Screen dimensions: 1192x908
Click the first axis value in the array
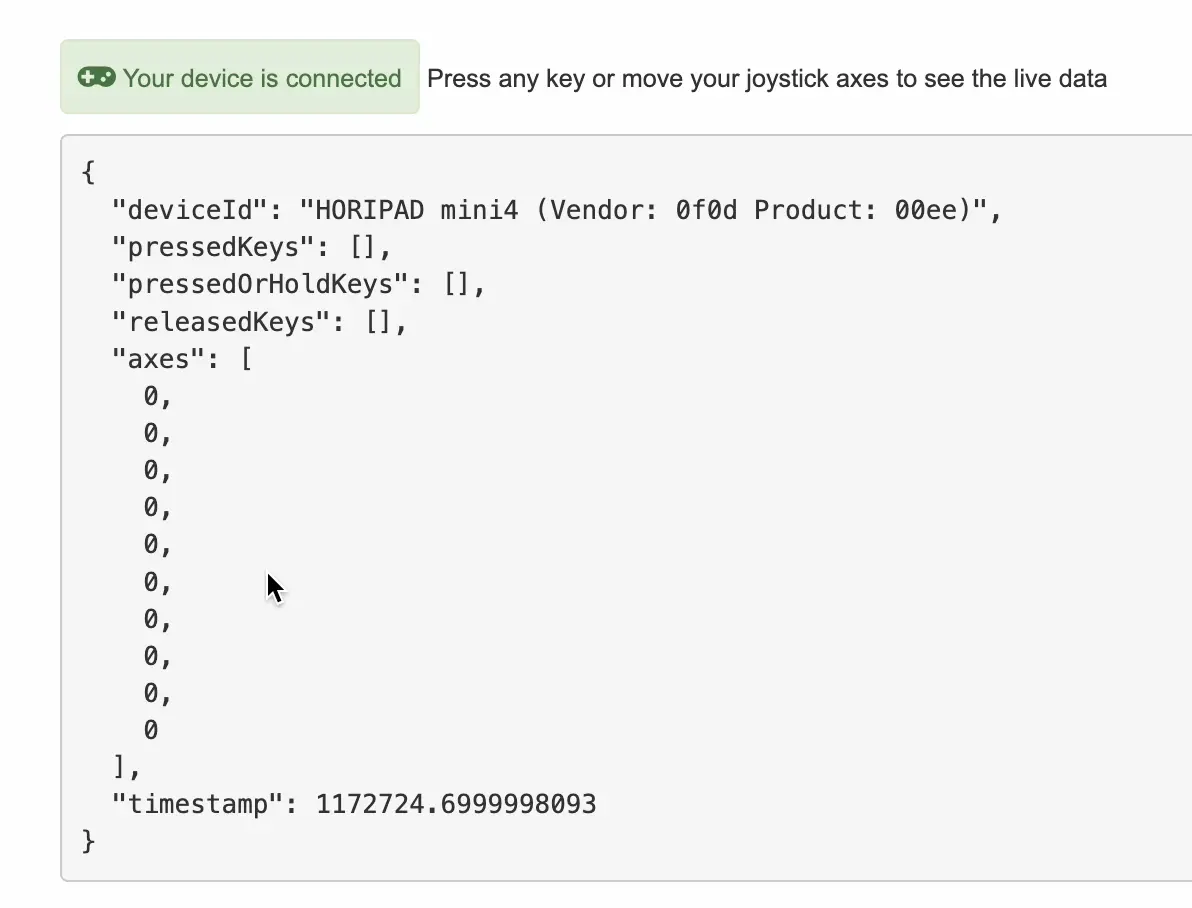point(151,396)
